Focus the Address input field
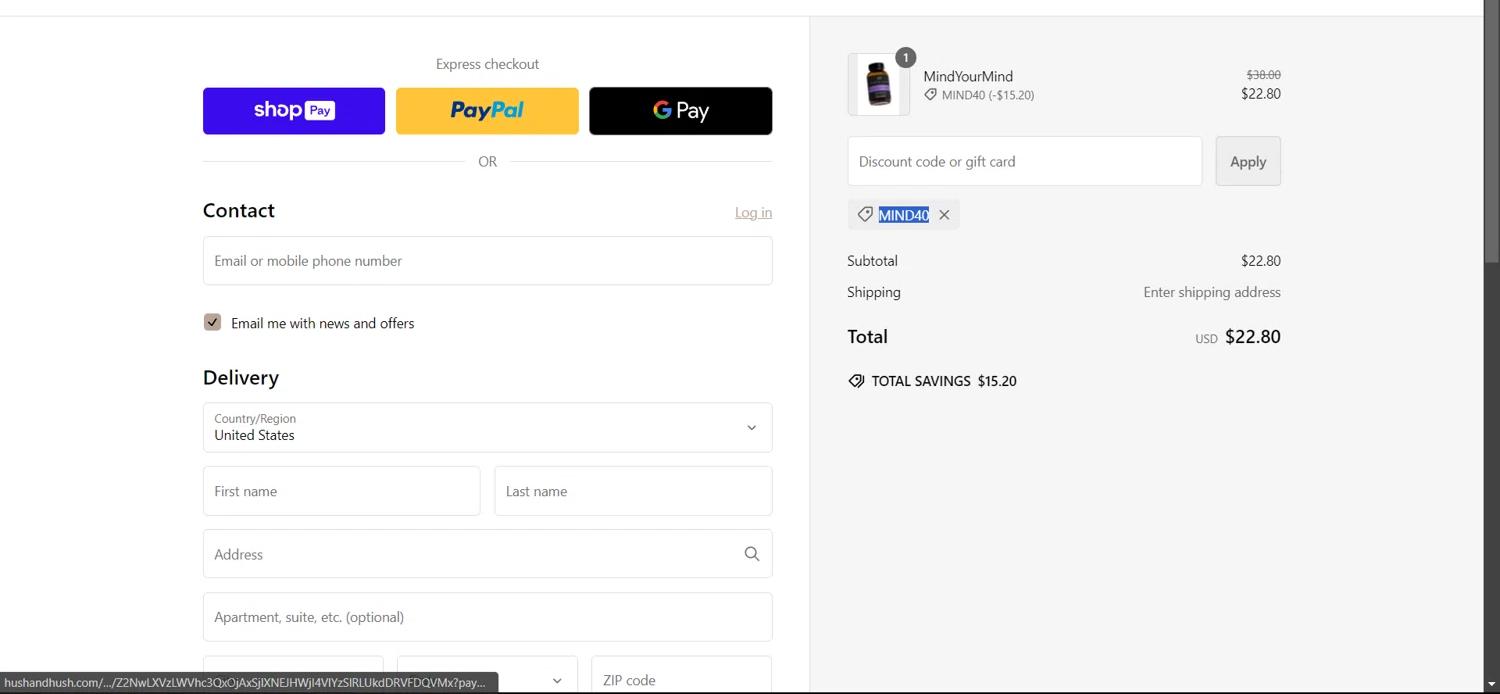1500x694 pixels. coord(487,554)
